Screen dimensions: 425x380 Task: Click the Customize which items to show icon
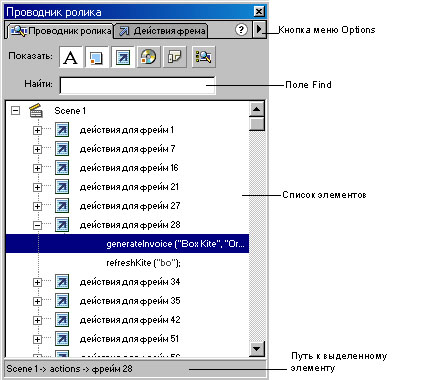204,57
